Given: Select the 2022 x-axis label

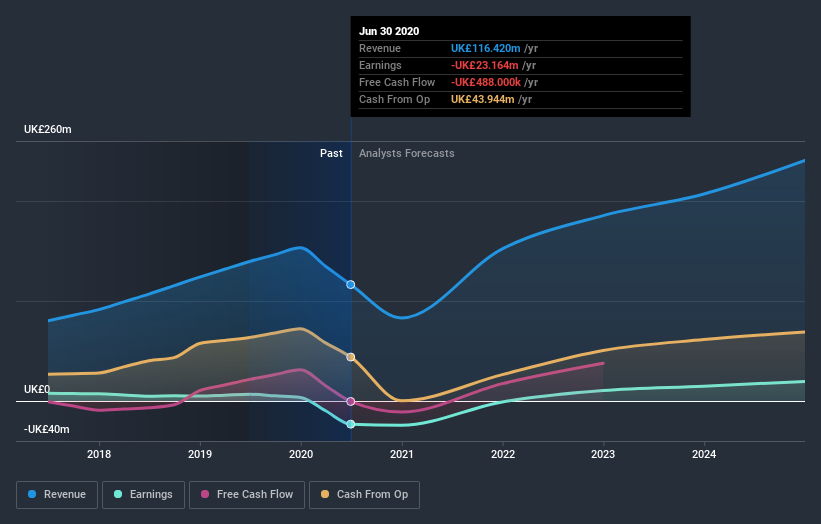Looking at the screenshot, I should pyautogui.click(x=503, y=454).
